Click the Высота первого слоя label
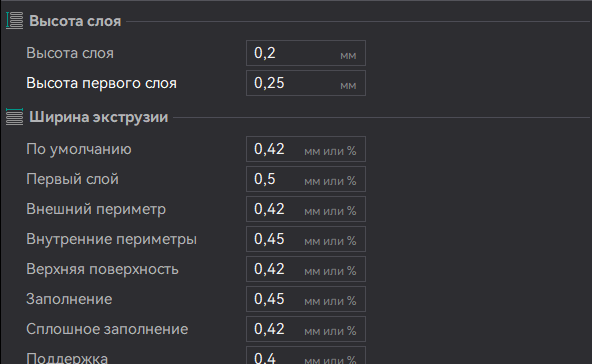The height and width of the screenshot is (364, 592). (x=101, y=83)
